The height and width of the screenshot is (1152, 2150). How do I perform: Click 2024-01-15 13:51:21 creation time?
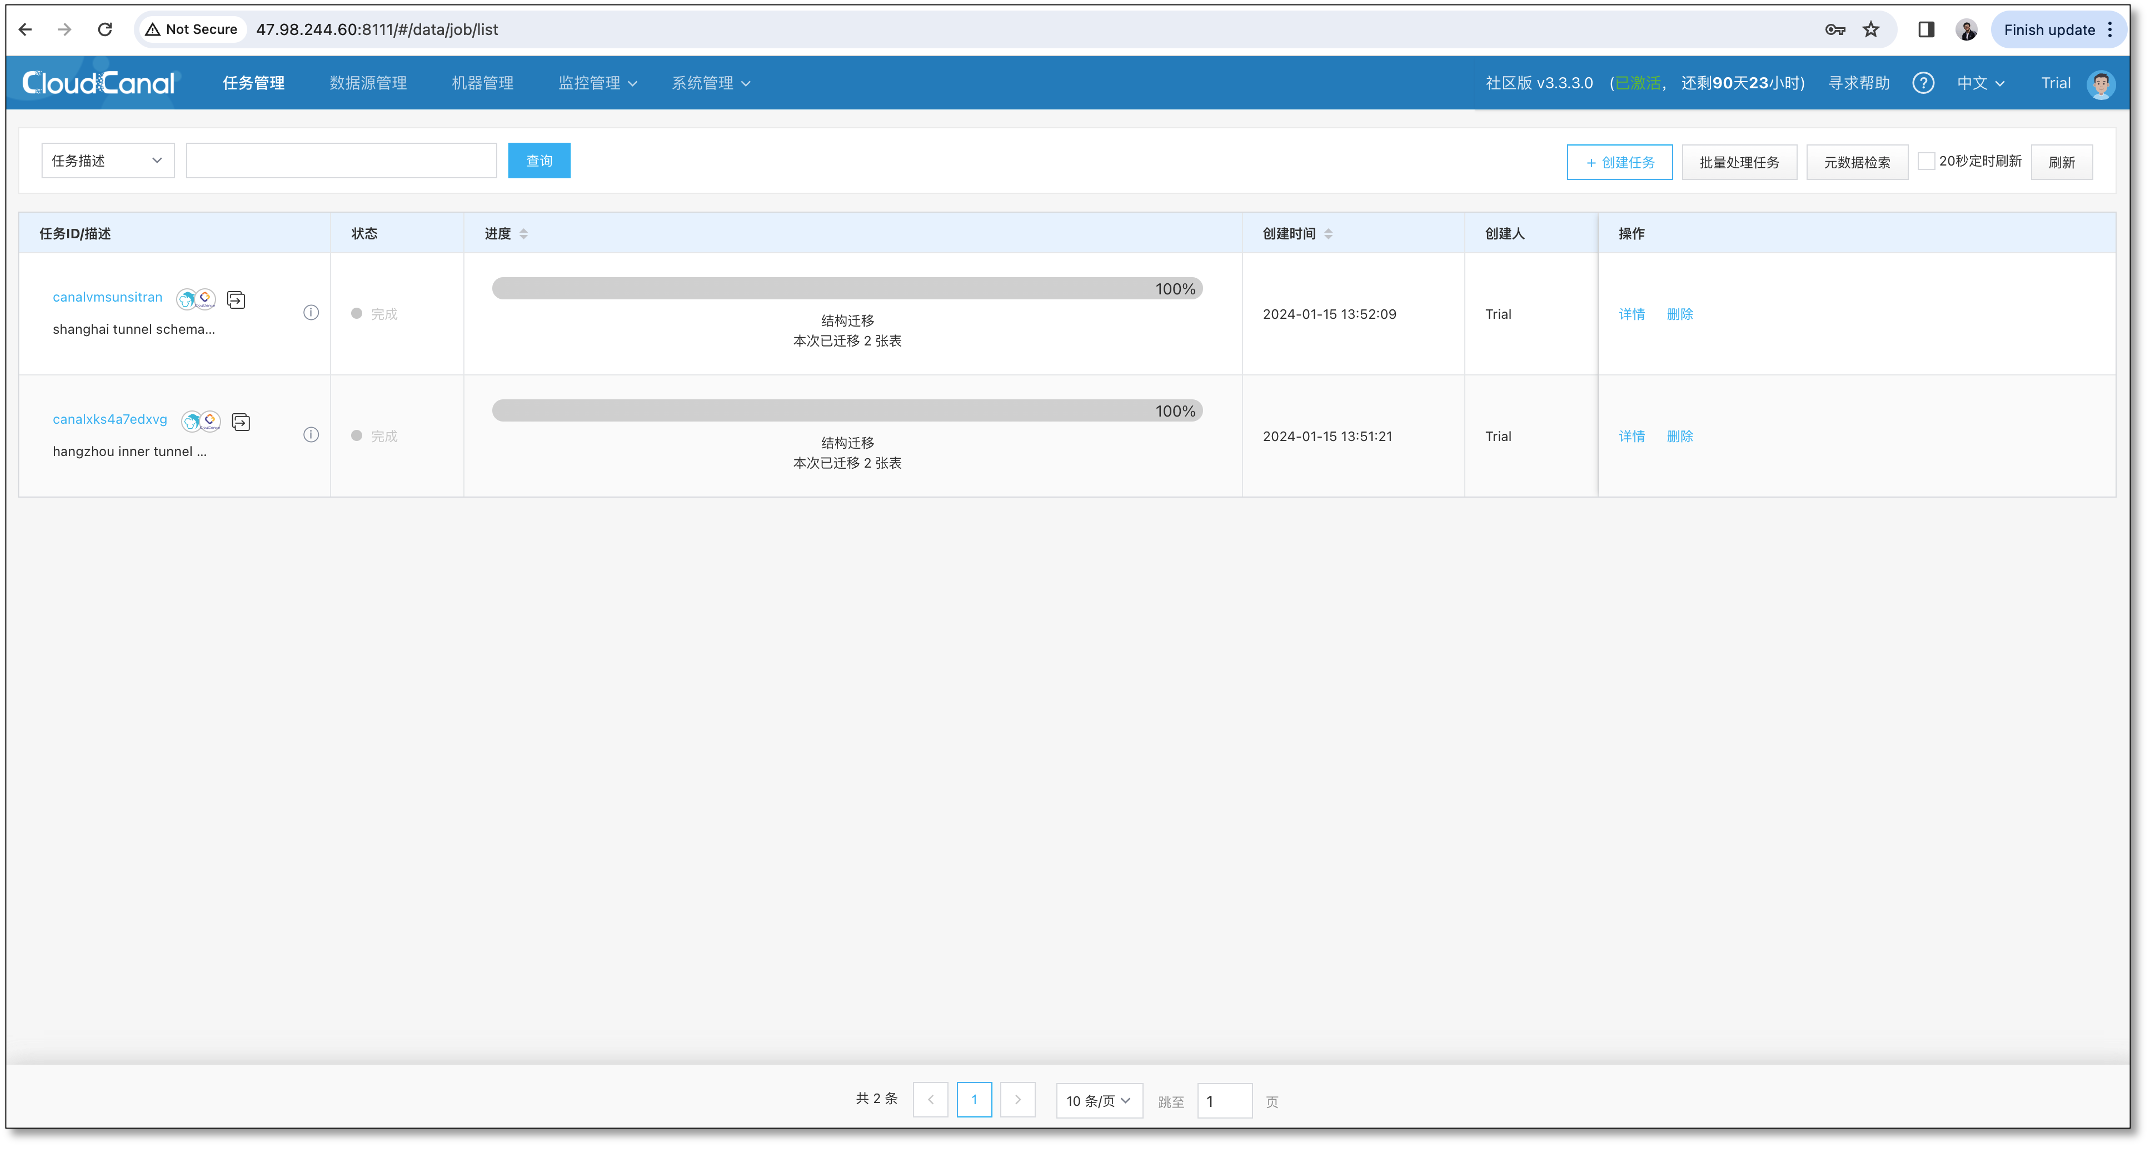[x=1328, y=436]
